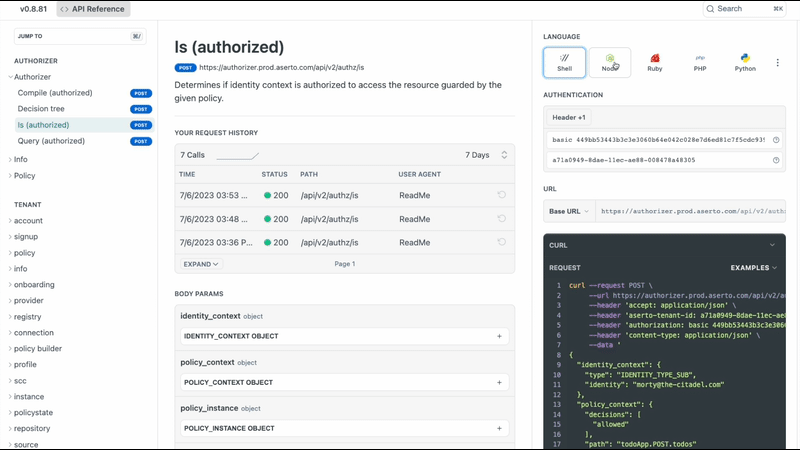Click the 7 Calls sparkline graph
The width and height of the screenshot is (800, 450).
(238, 156)
